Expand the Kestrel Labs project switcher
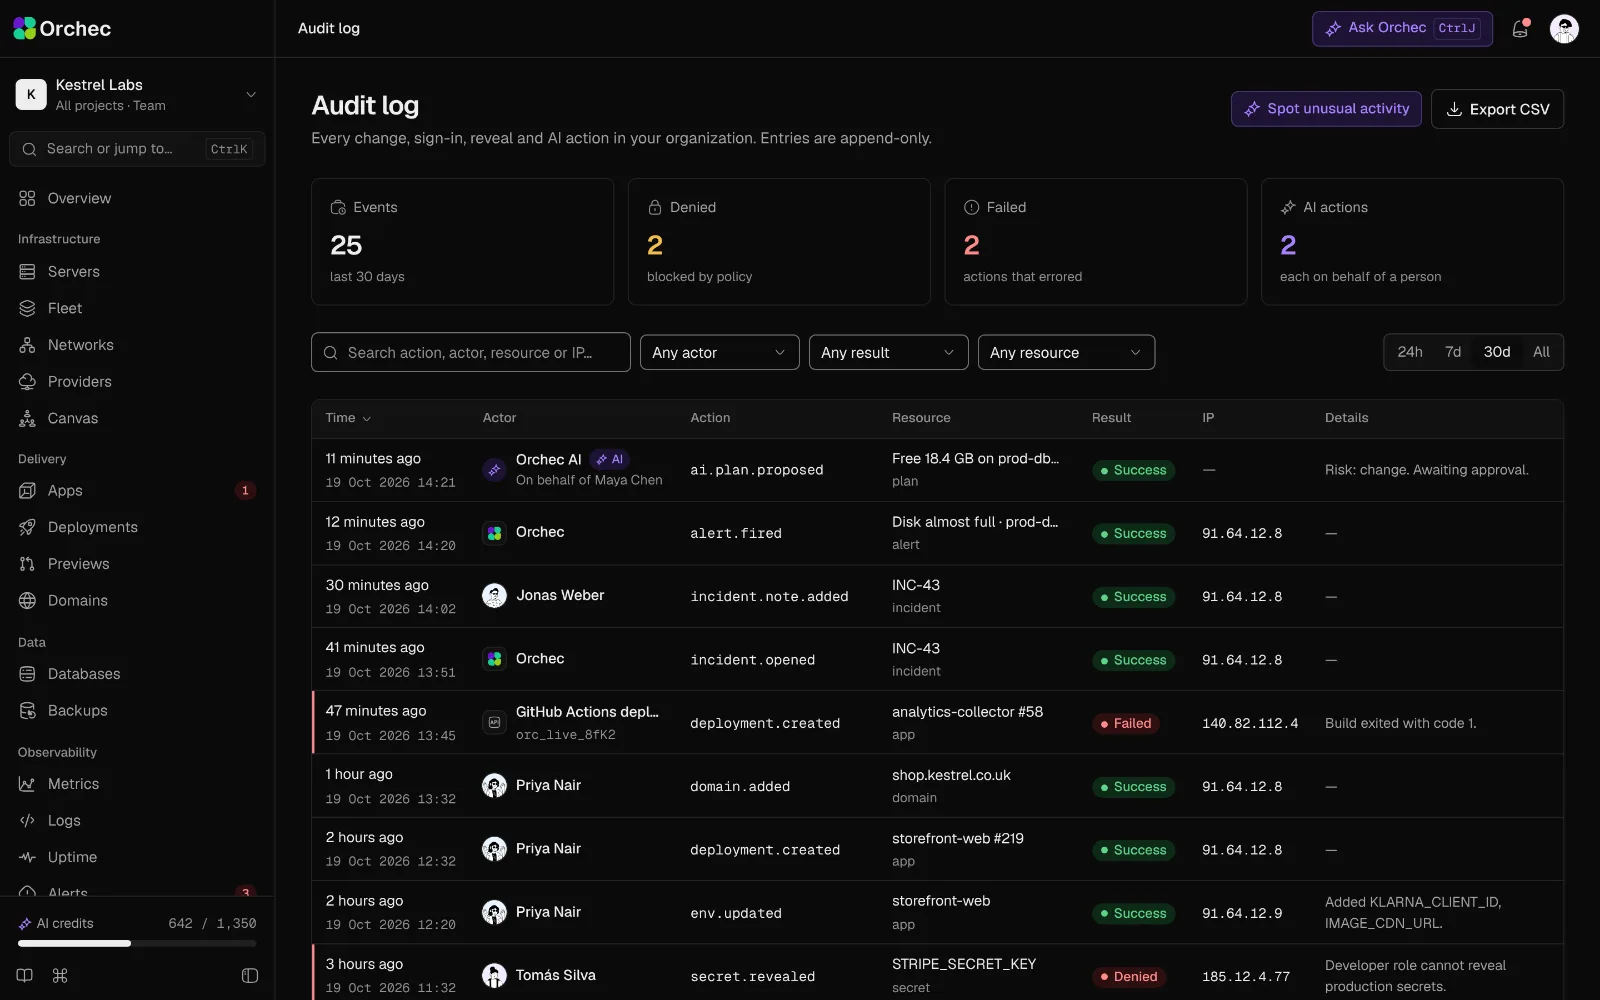Image resolution: width=1600 pixels, height=1000 pixels. [137, 95]
